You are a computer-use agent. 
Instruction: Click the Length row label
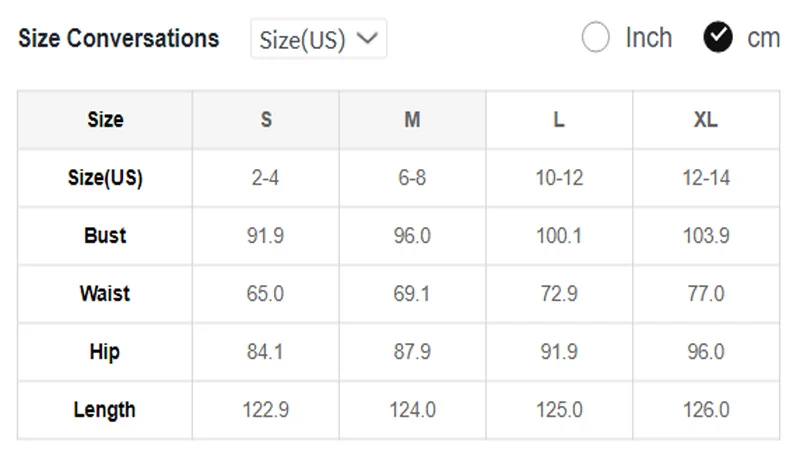105,410
